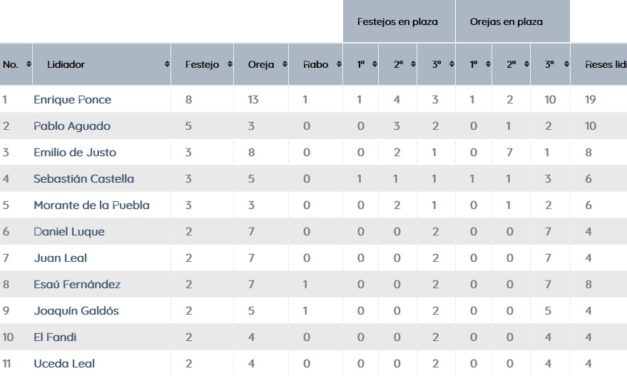Sort by Festejo column arrow icon
The image size is (627, 376).
(x=230, y=64)
